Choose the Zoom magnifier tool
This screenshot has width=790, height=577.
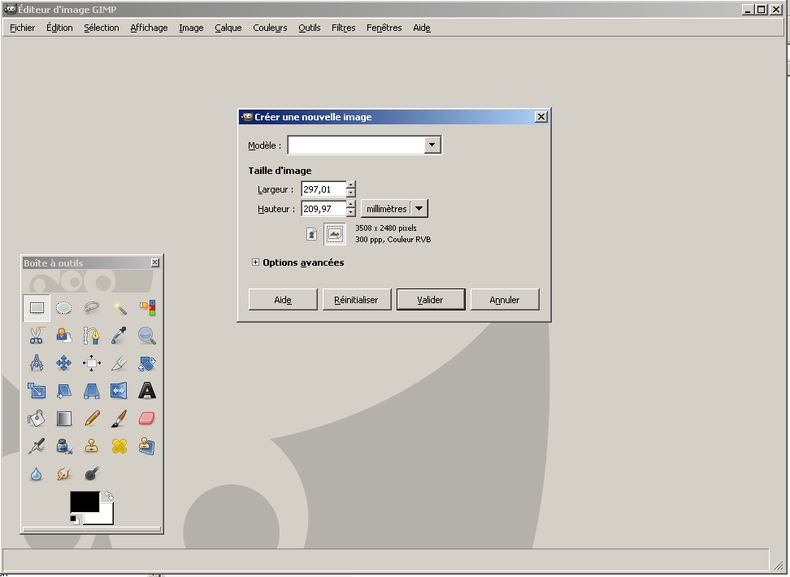[x=147, y=336]
